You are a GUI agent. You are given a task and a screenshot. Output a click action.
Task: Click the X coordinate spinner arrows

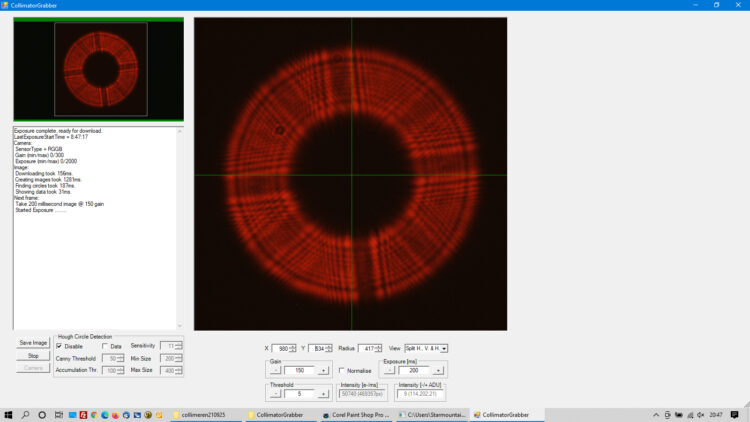click(293, 348)
